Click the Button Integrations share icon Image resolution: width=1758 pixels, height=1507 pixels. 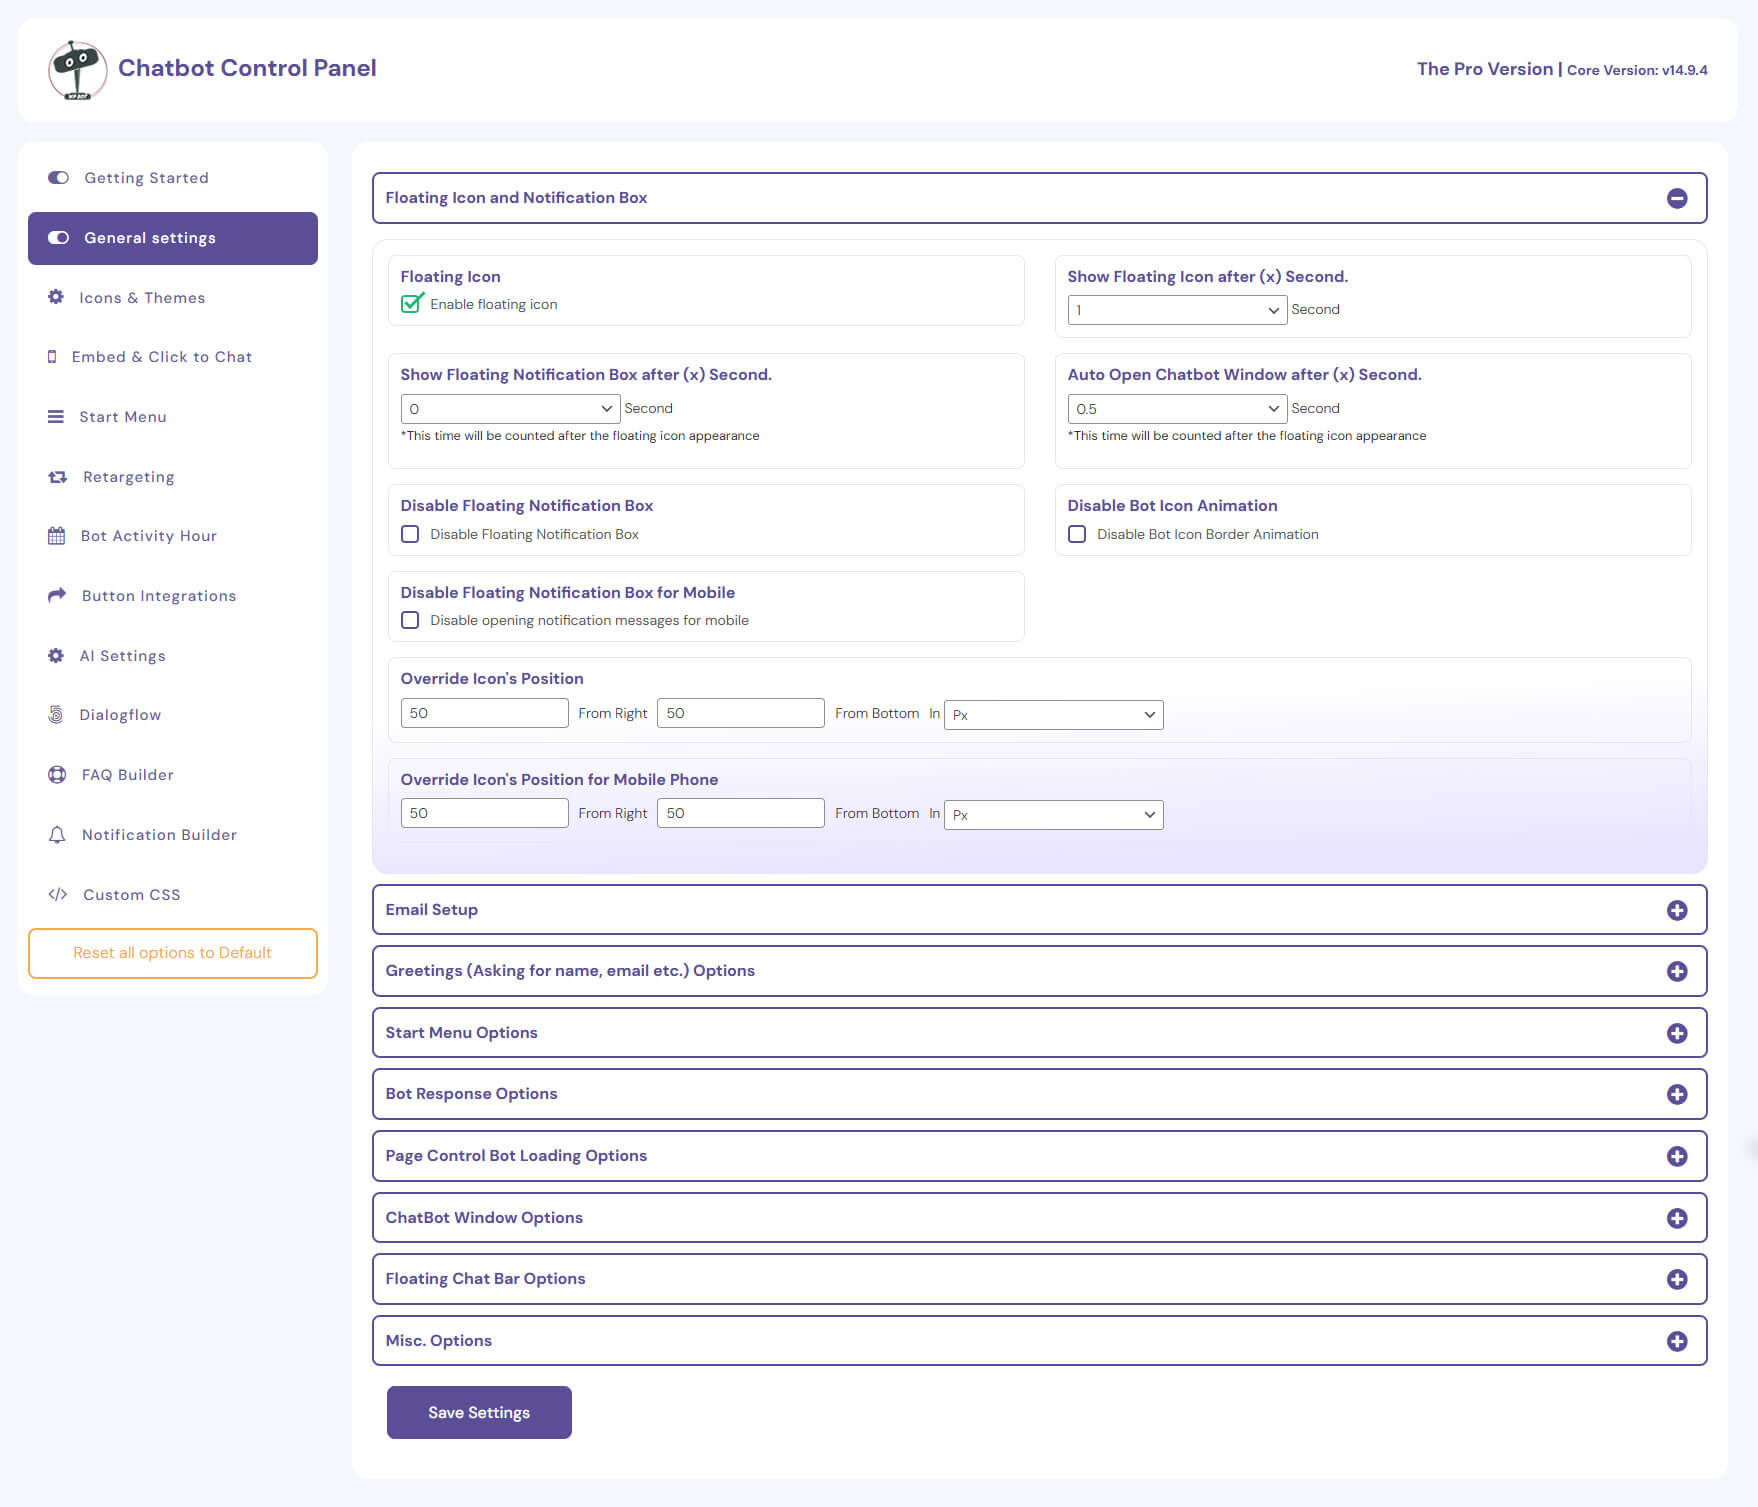point(57,595)
